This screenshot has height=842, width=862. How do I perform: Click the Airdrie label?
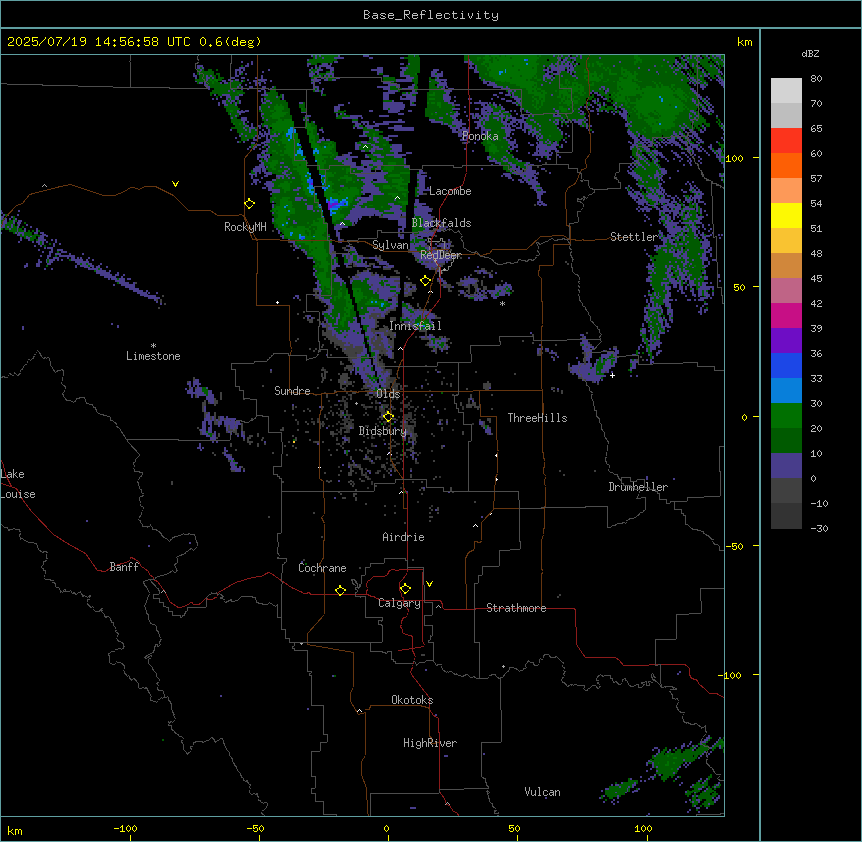pyautogui.click(x=404, y=537)
